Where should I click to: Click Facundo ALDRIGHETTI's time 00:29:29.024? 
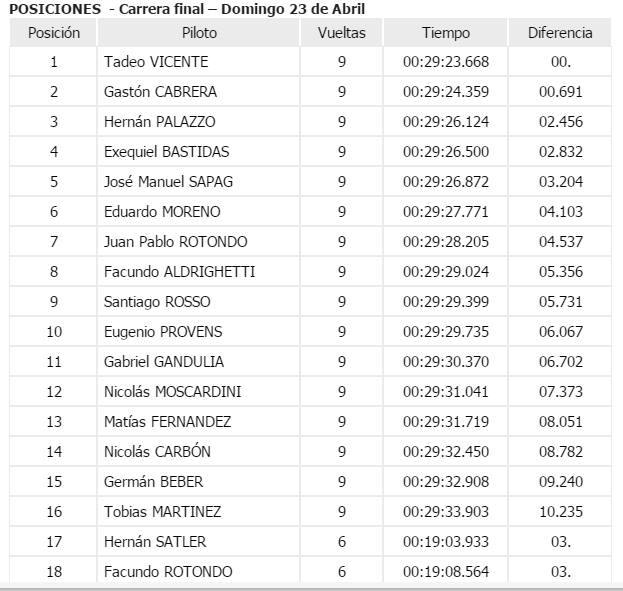coord(446,272)
